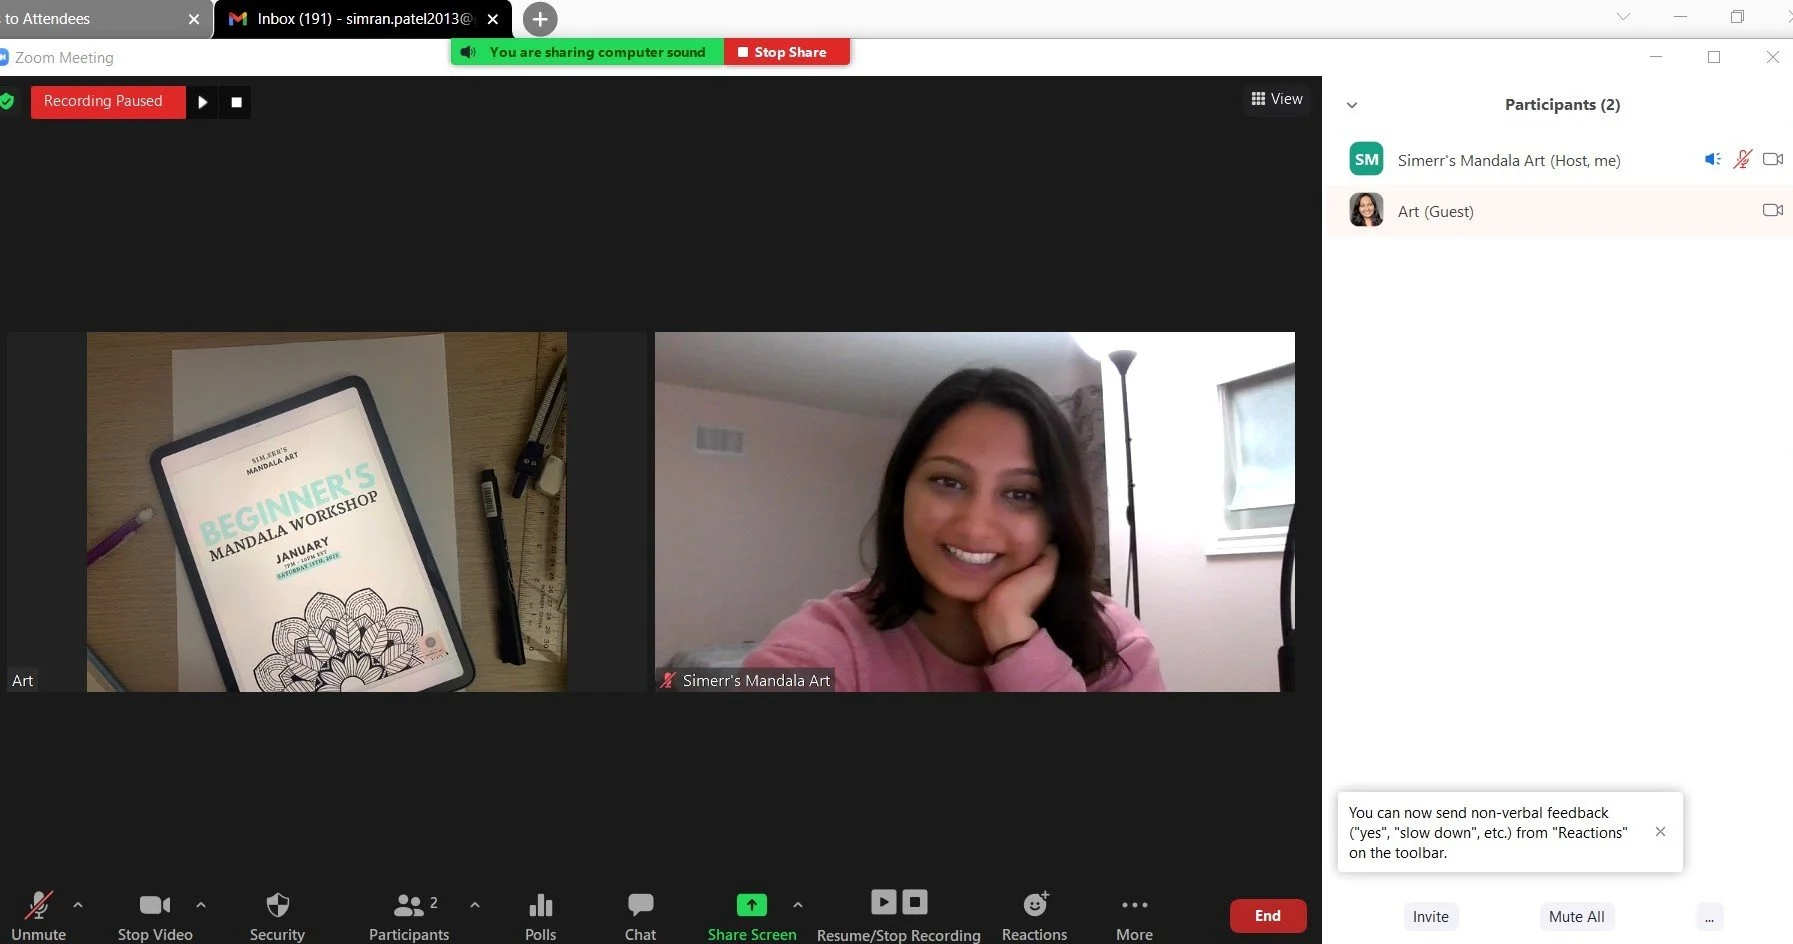Toggle host muted microphone in participants list
Viewport: 1793px width, 944px height.
point(1743,159)
